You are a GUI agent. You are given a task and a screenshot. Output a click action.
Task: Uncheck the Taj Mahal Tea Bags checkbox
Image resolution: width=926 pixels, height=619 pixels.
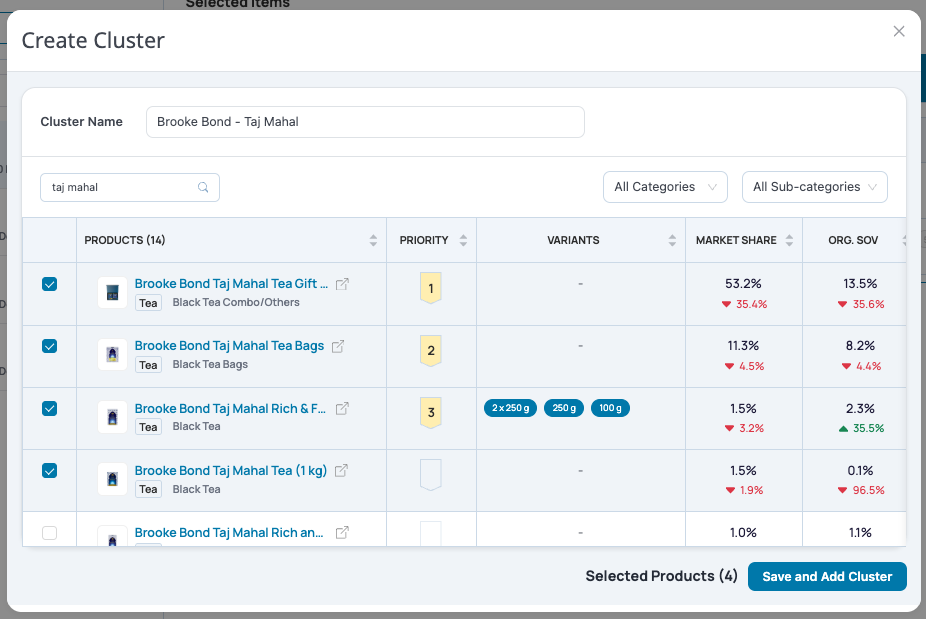[x=50, y=346]
